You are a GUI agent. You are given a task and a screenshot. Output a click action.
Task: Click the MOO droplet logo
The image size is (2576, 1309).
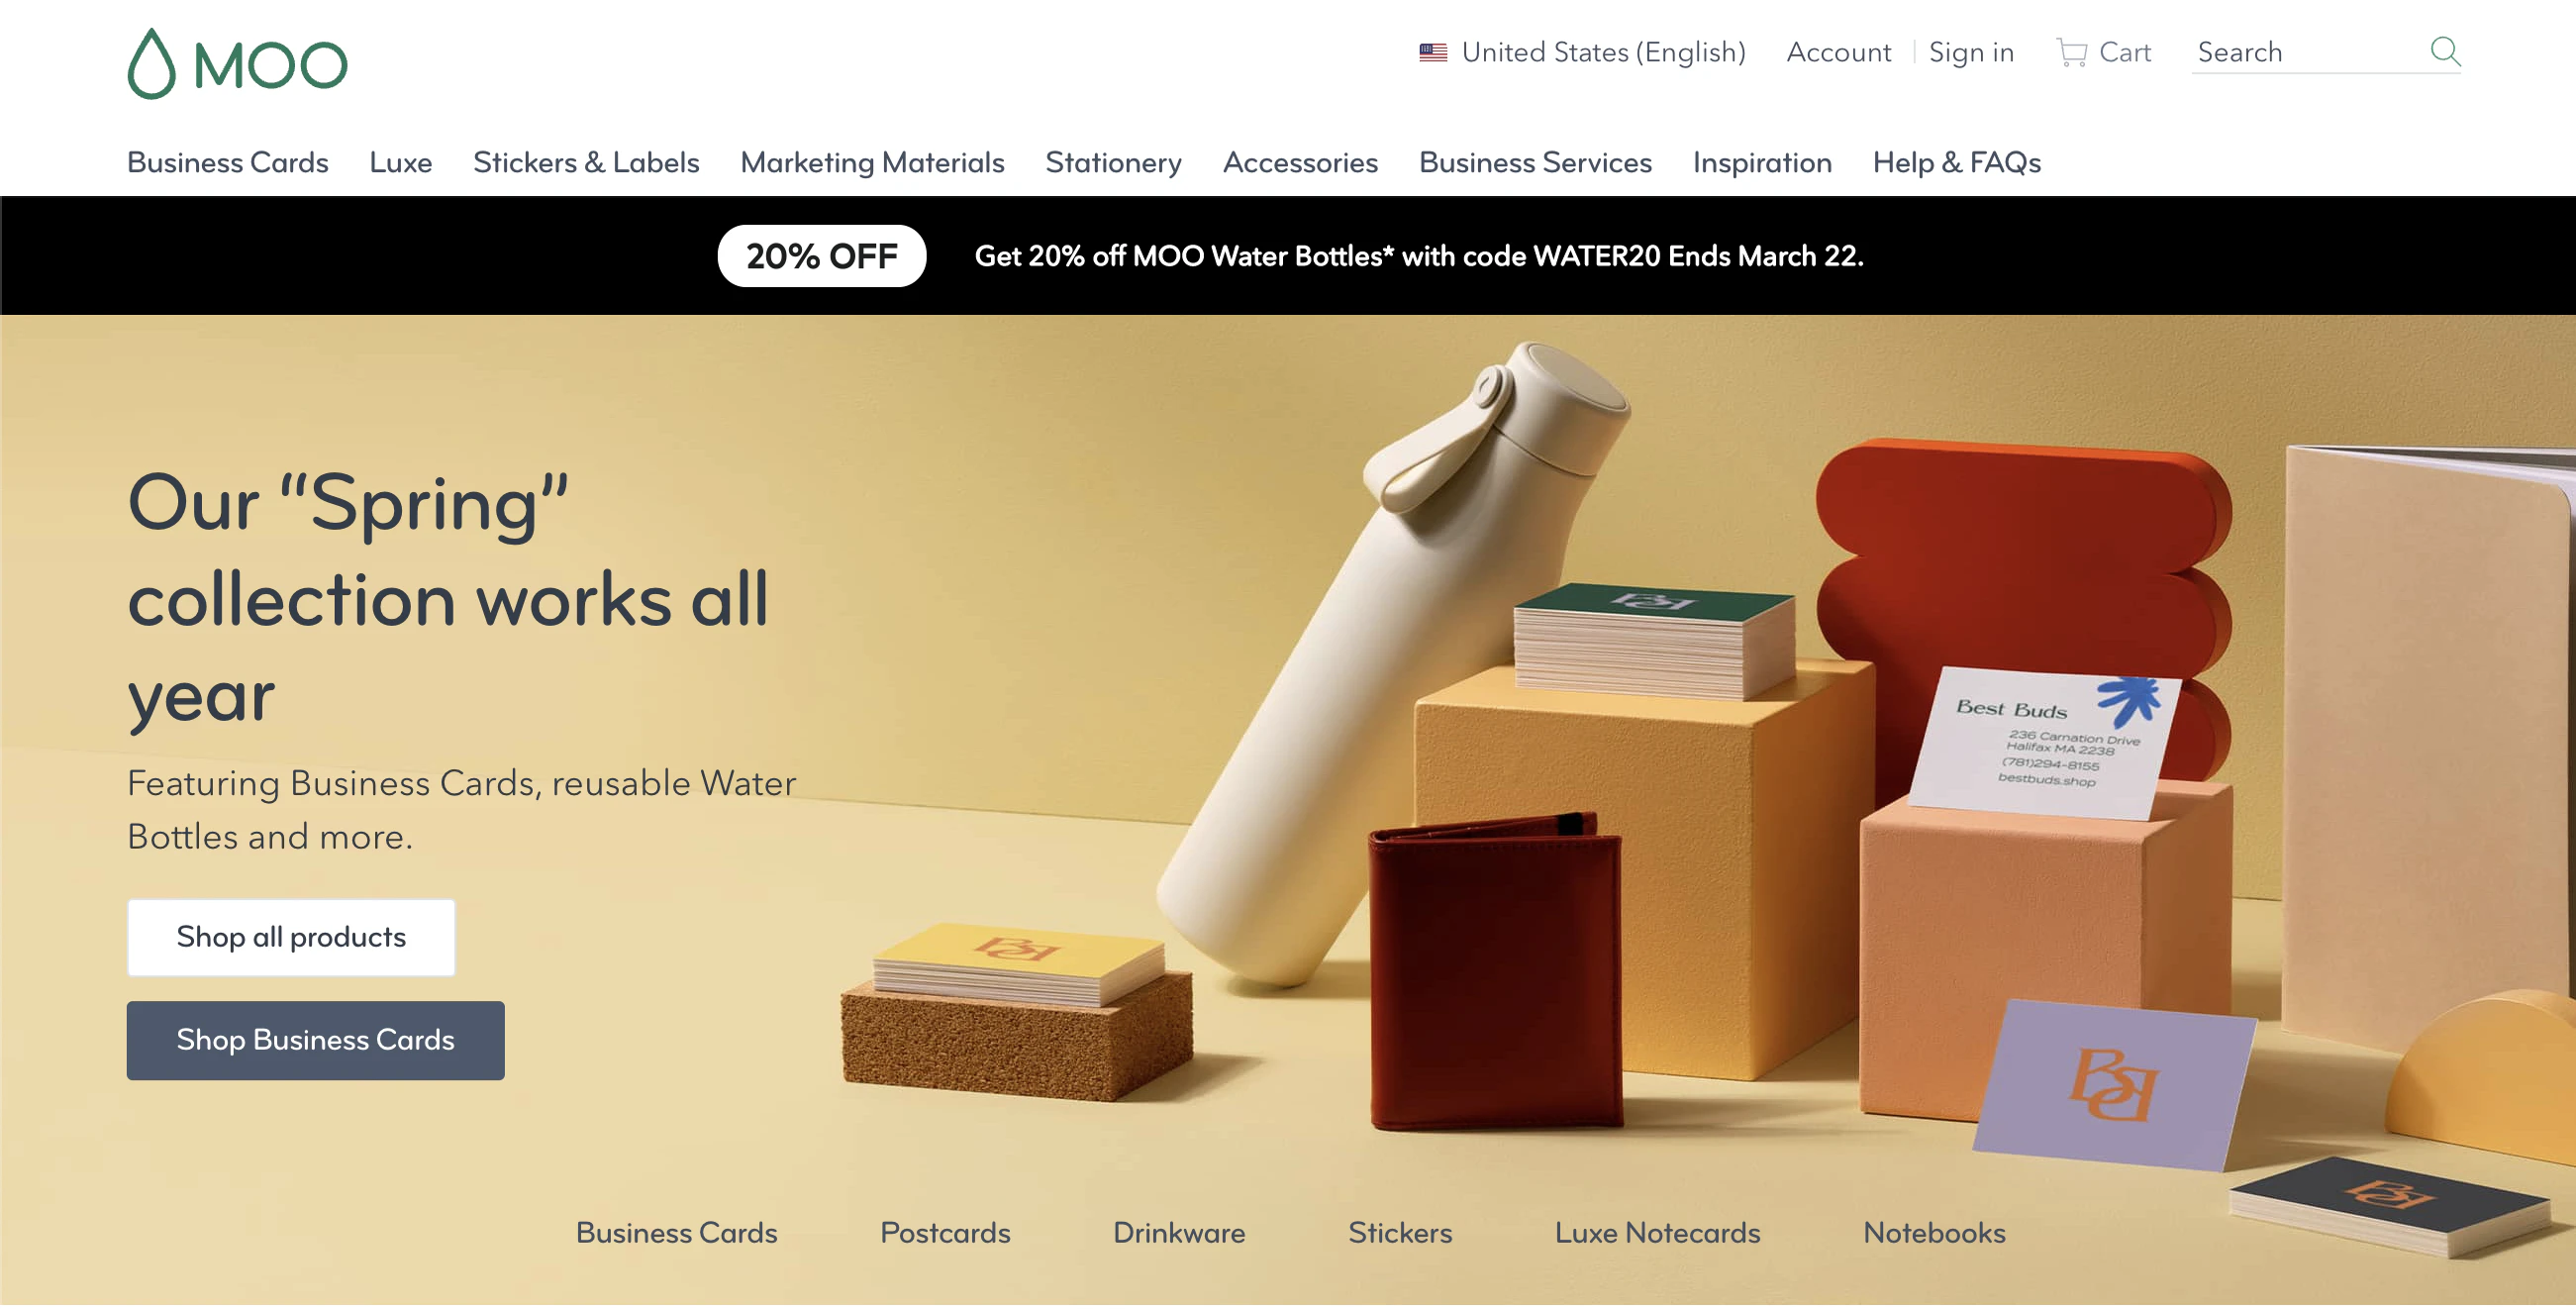point(237,63)
